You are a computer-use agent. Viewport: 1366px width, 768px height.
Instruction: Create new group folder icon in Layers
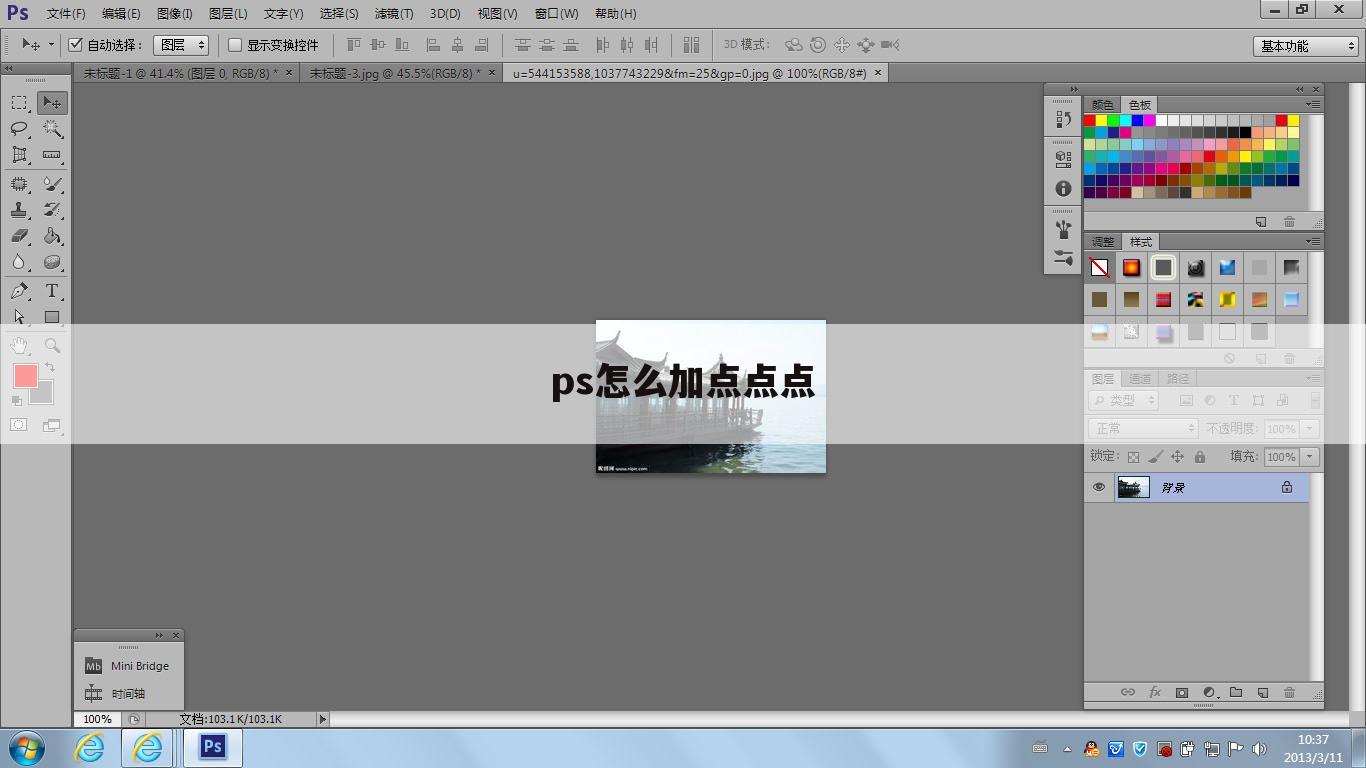click(x=1236, y=692)
